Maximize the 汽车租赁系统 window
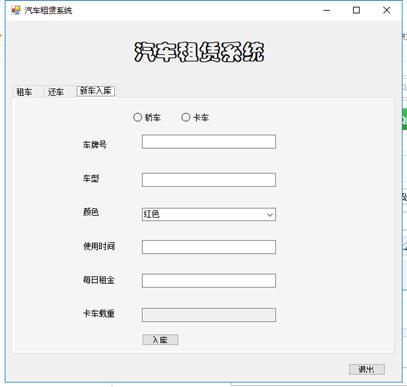407x387 pixels. [x=356, y=10]
